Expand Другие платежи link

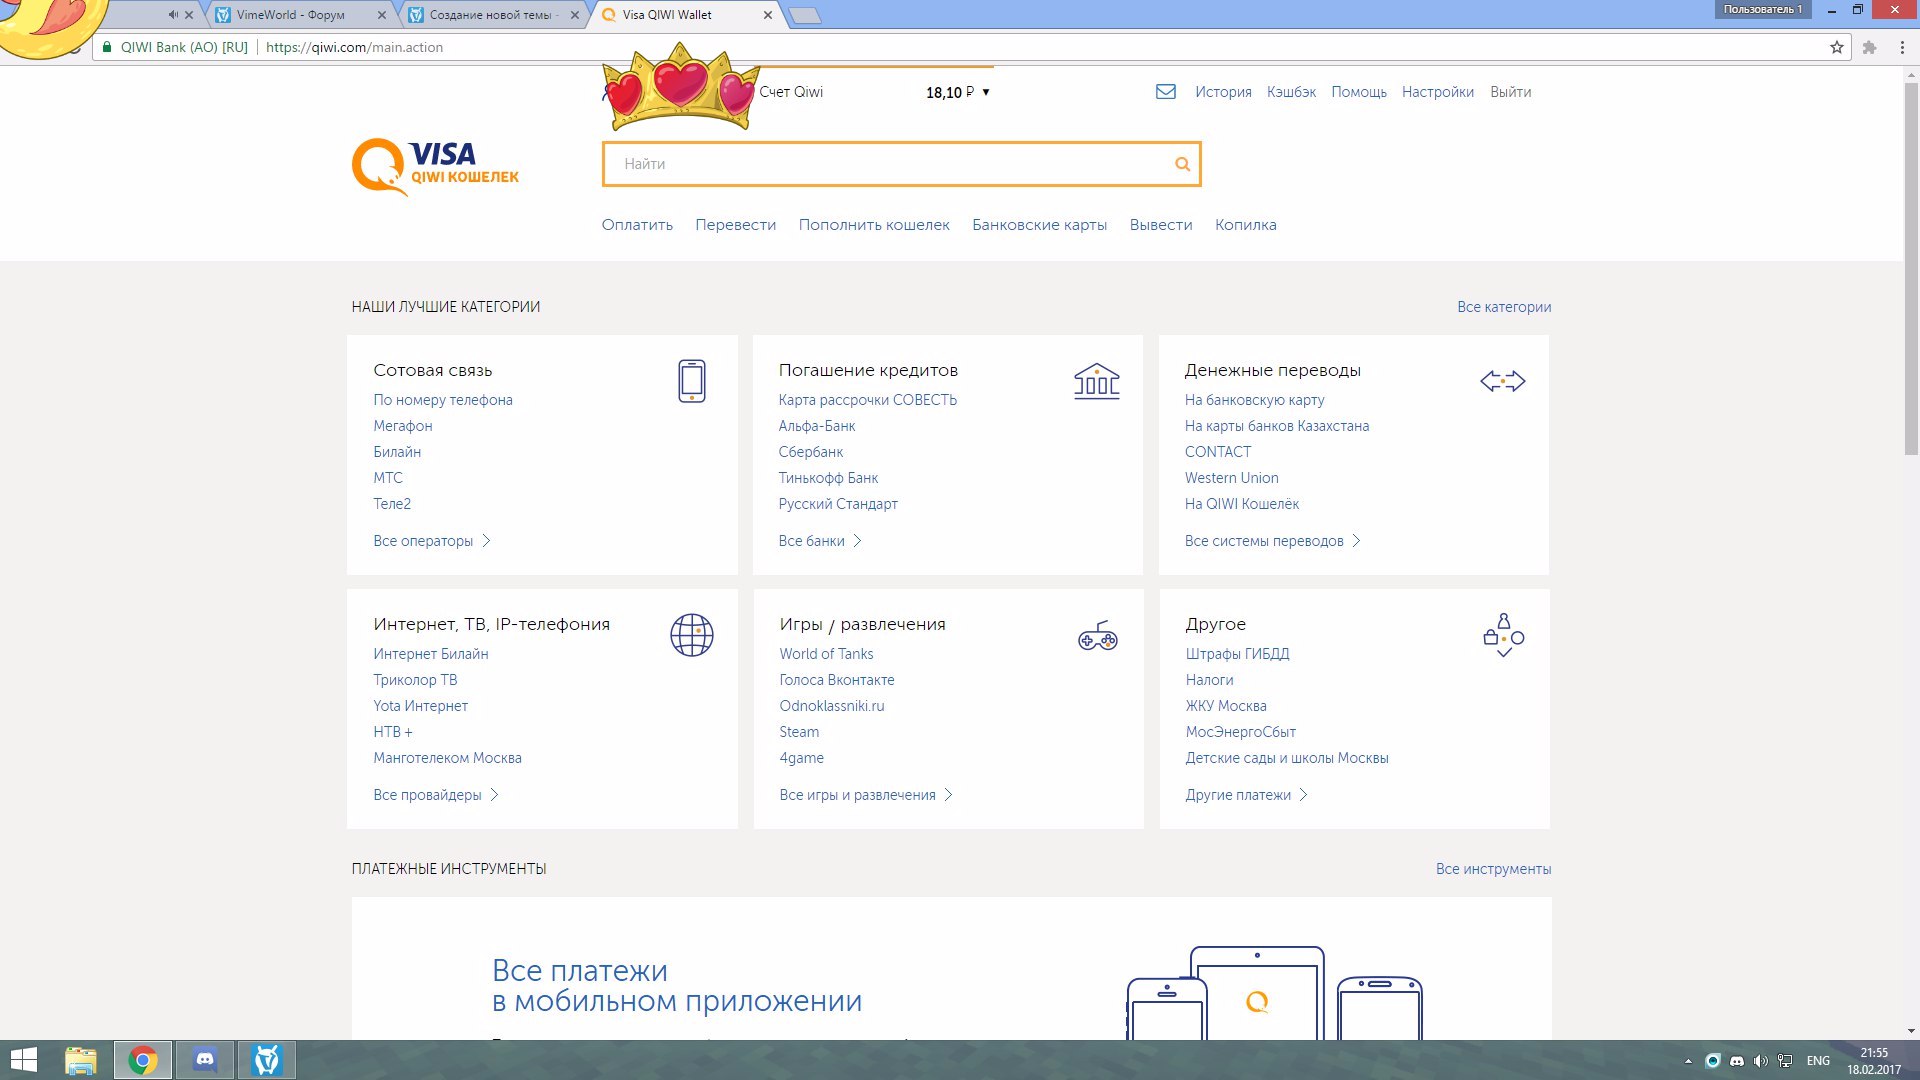point(1247,795)
